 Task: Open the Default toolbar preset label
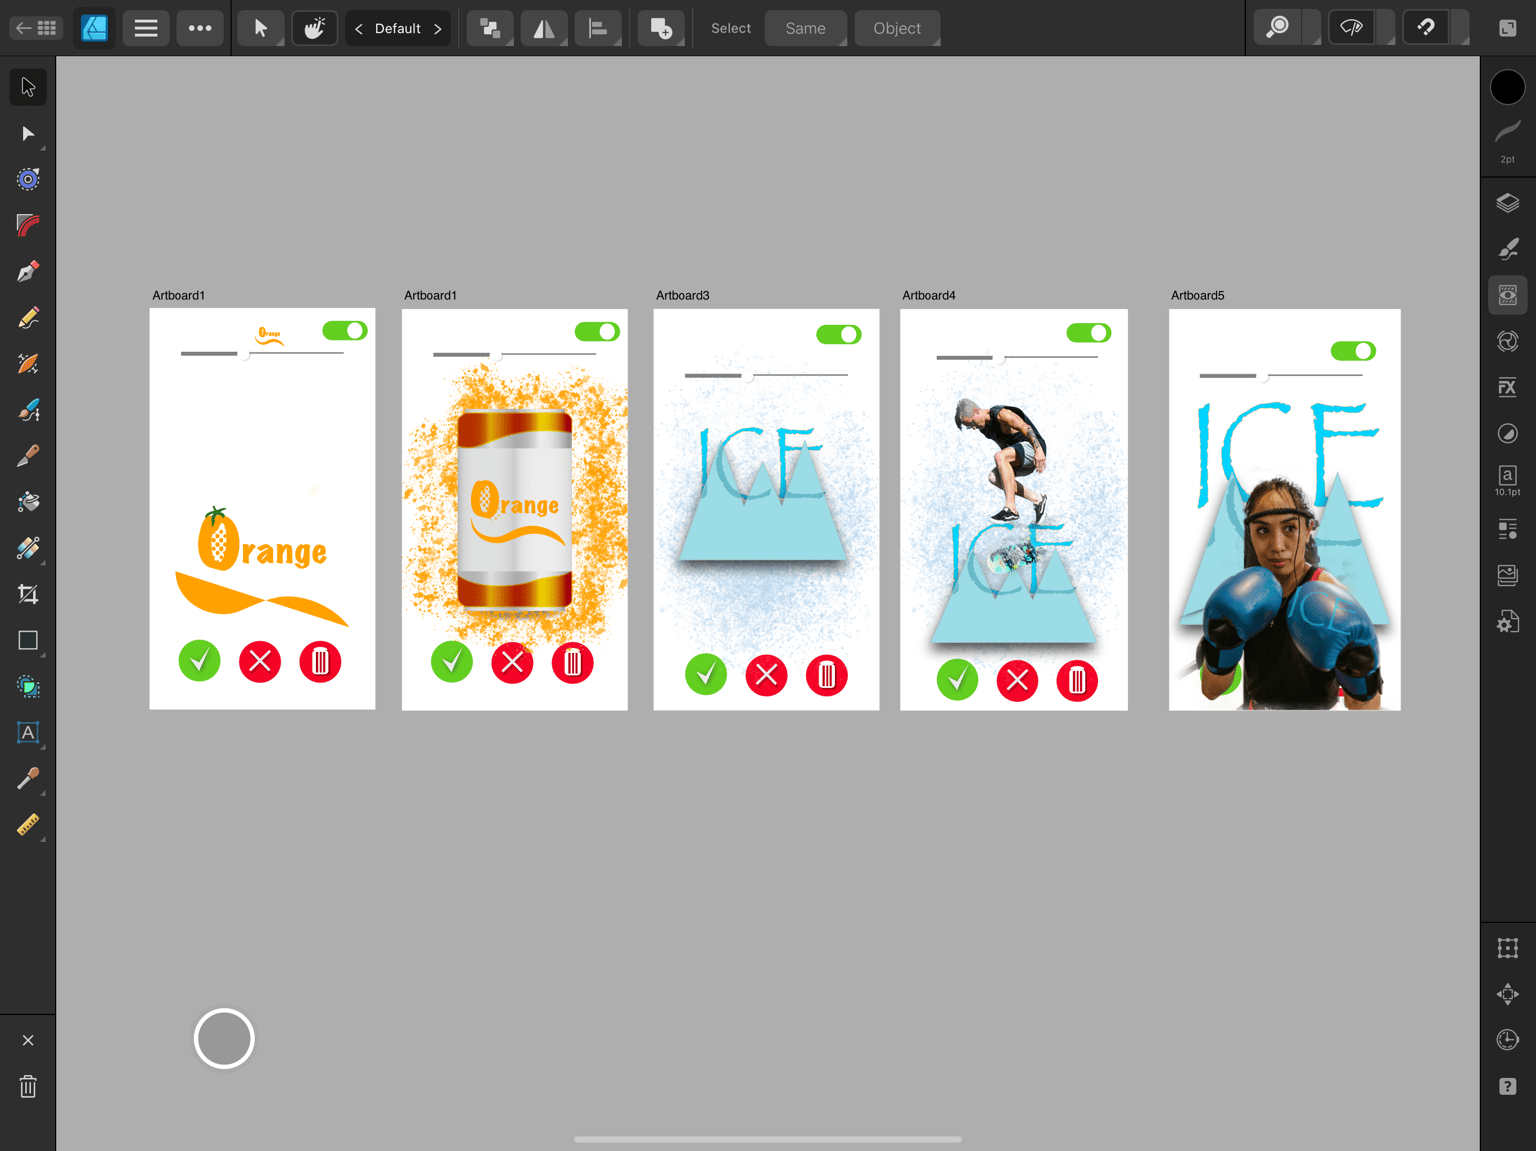click(x=398, y=28)
